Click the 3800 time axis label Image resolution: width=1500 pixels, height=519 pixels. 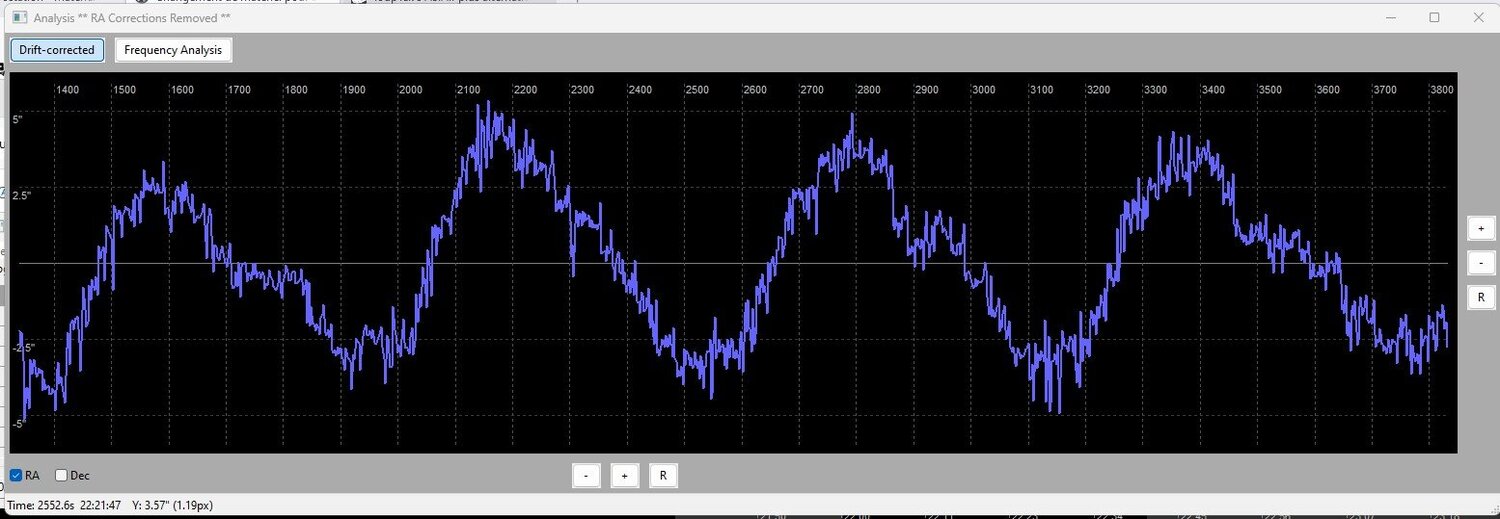click(1442, 90)
